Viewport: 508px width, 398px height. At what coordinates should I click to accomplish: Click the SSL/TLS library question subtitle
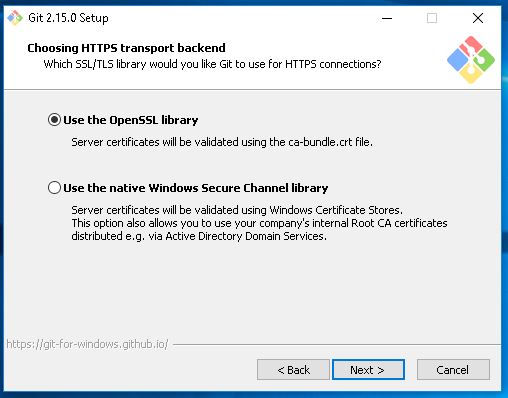coord(212,64)
